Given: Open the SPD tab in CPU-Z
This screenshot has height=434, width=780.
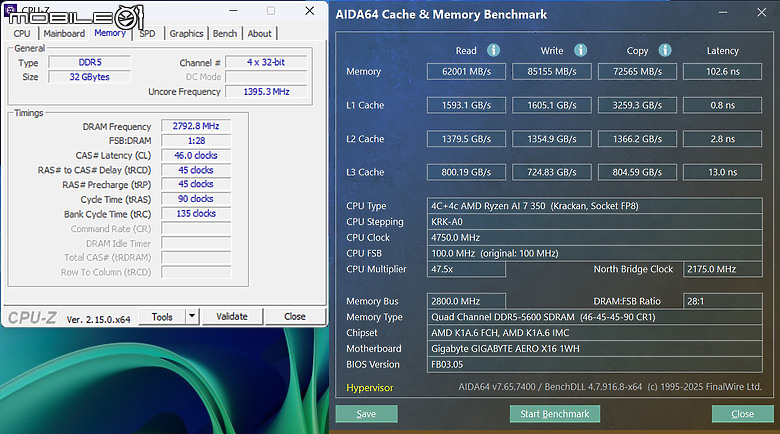Looking at the screenshot, I should [147, 33].
